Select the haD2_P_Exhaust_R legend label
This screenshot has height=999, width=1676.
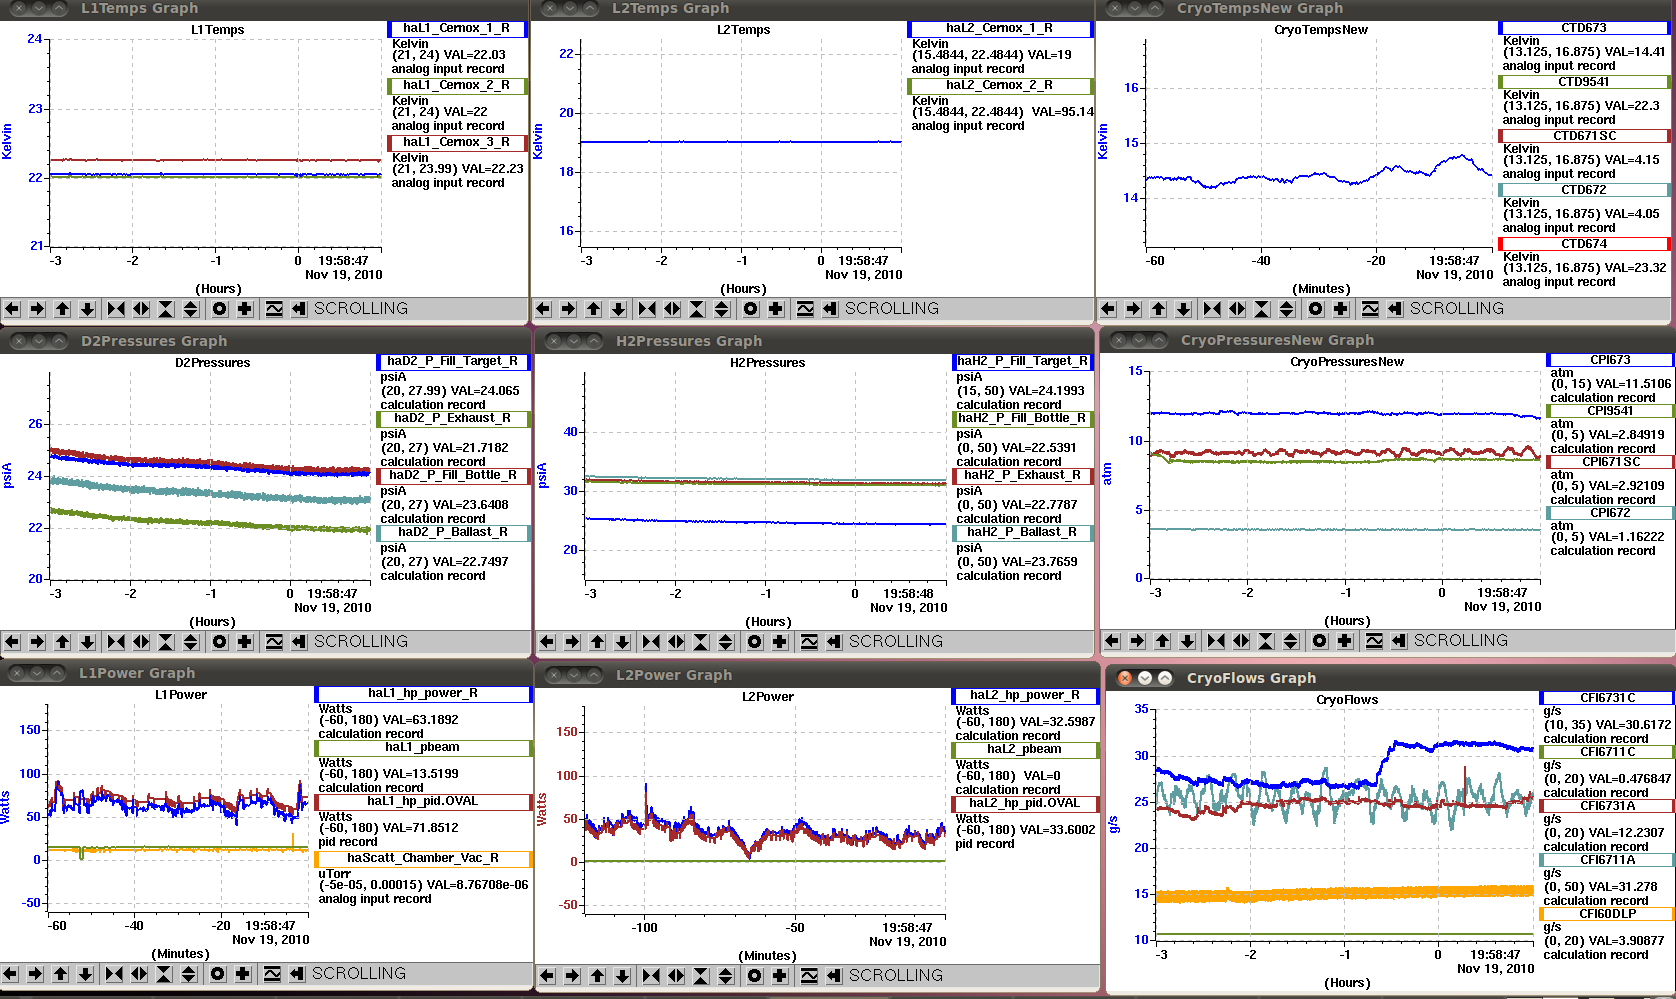[x=453, y=419]
